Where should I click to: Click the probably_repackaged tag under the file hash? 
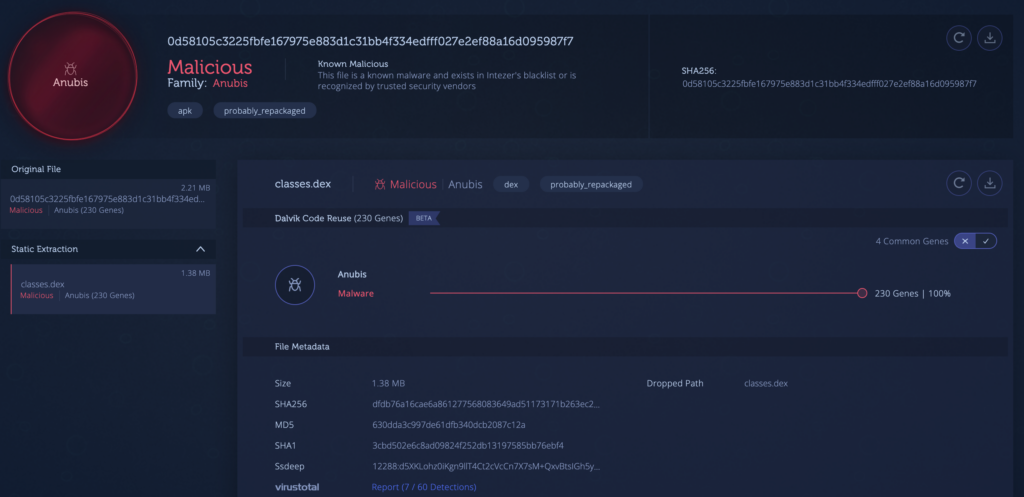[x=264, y=110]
